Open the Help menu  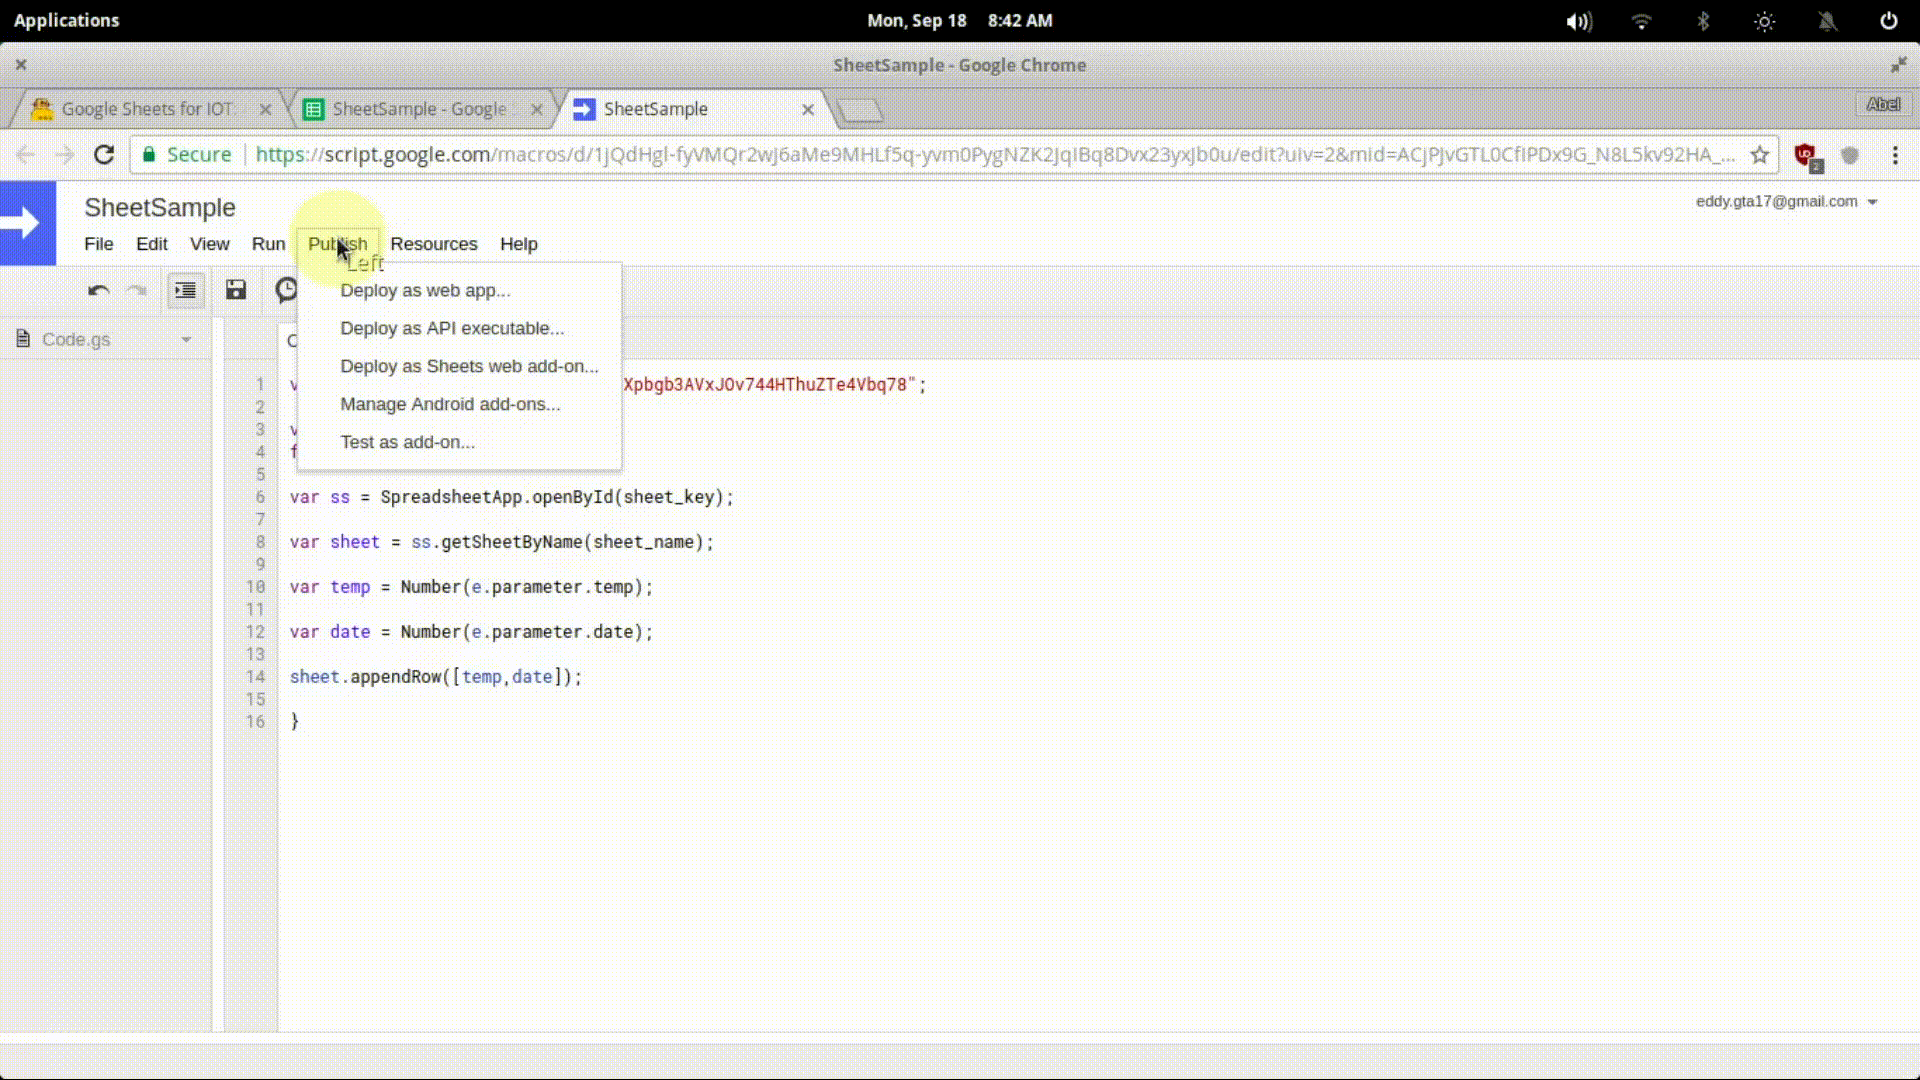[x=518, y=244]
